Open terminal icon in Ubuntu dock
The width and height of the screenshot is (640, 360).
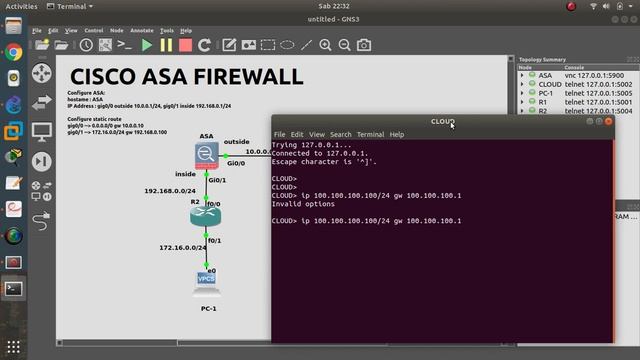[x=13, y=289]
